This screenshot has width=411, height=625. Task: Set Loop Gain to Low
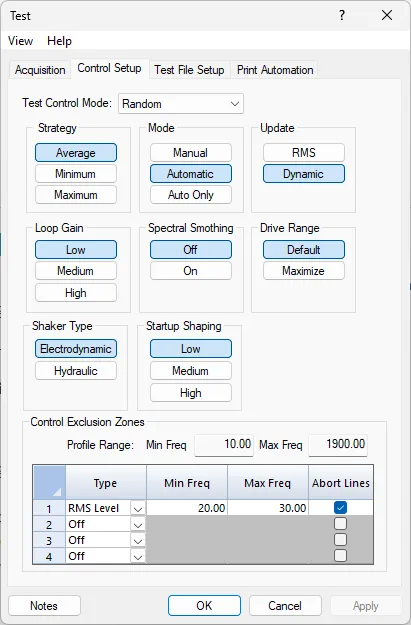(76, 250)
